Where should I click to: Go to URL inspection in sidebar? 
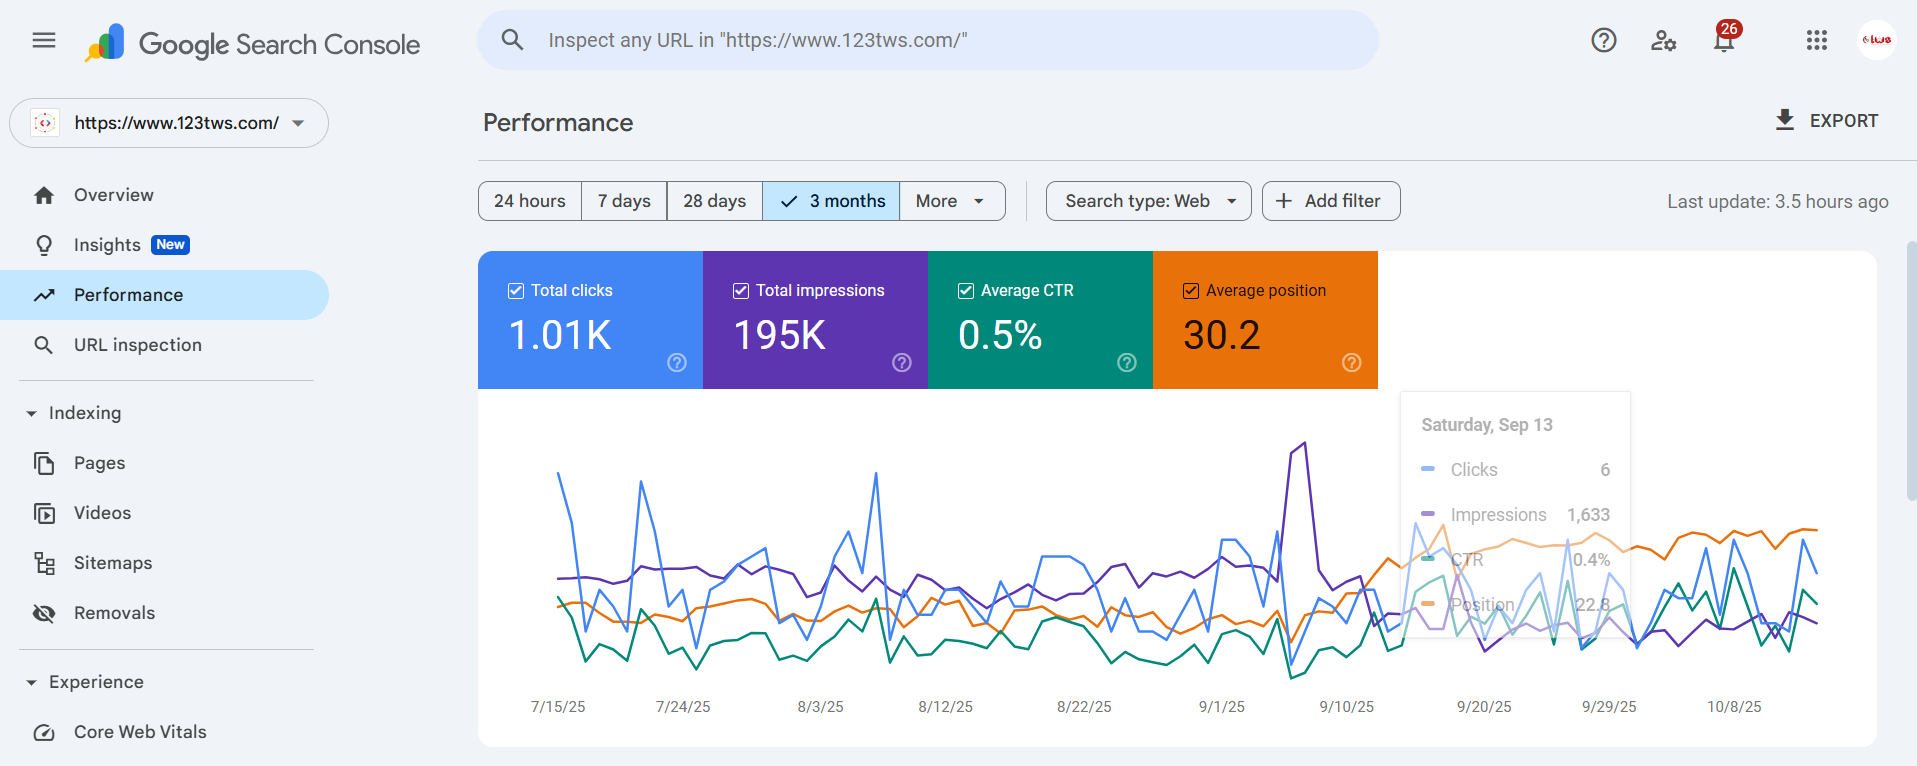pyautogui.click(x=137, y=345)
